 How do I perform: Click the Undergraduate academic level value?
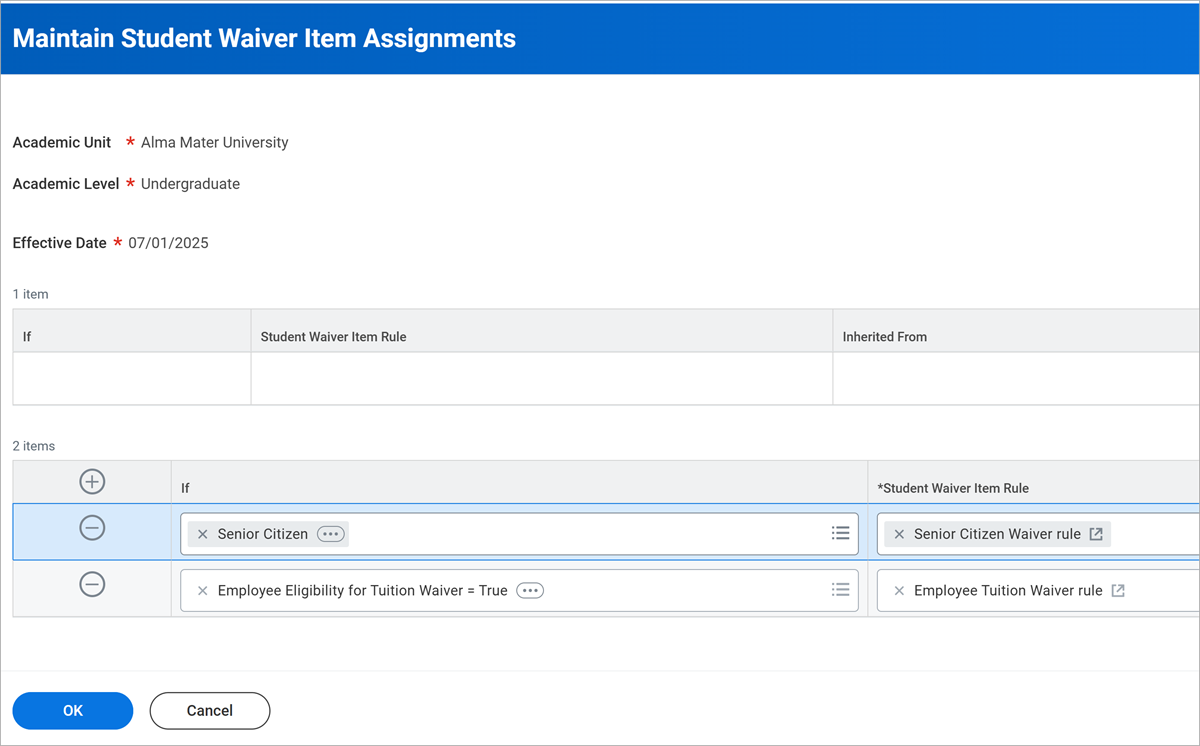point(190,184)
